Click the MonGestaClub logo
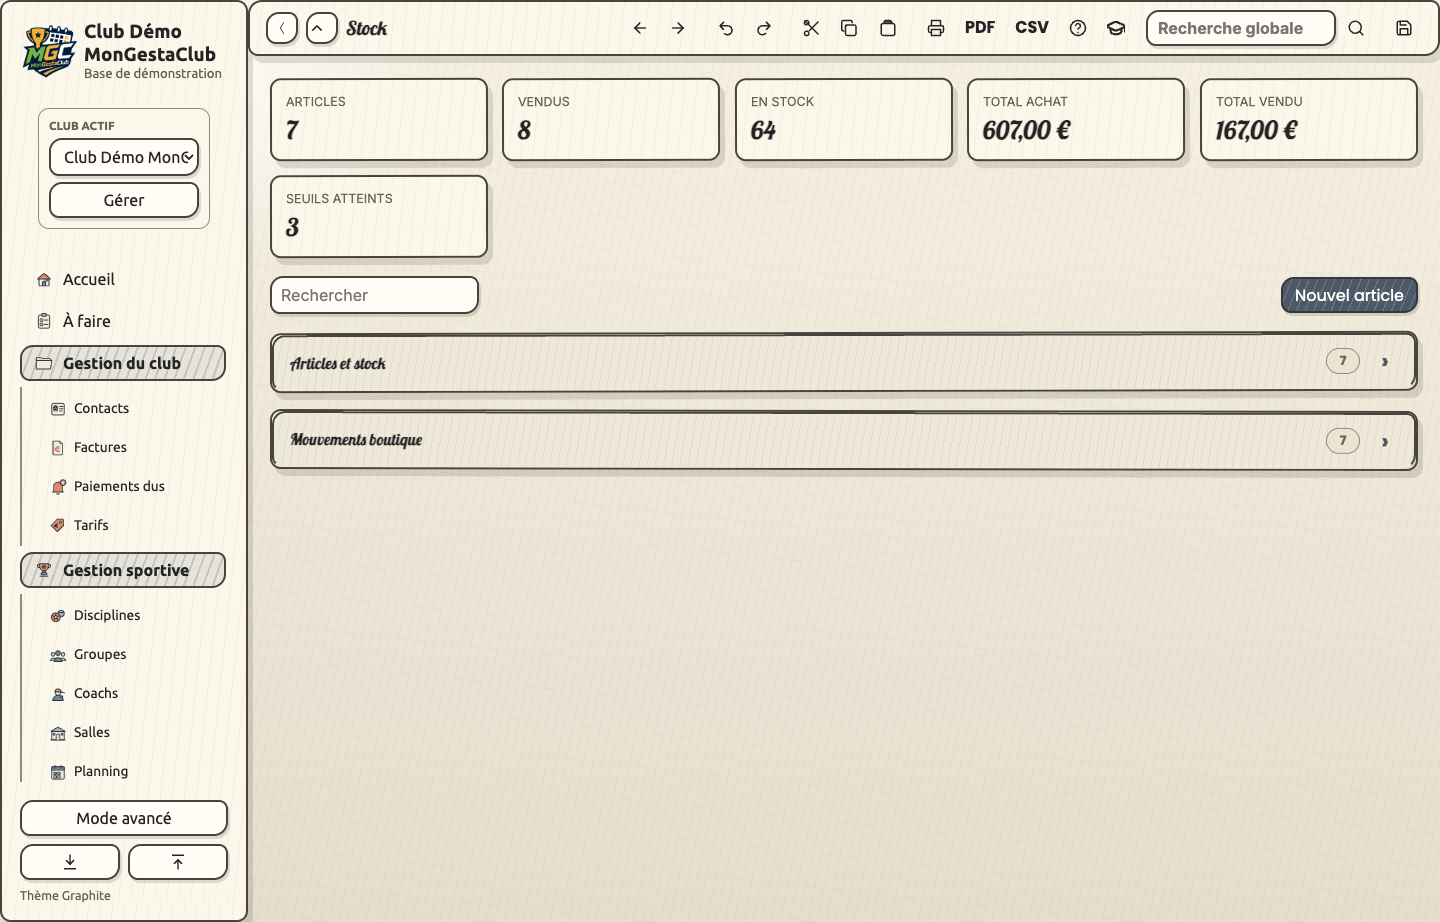 point(49,51)
